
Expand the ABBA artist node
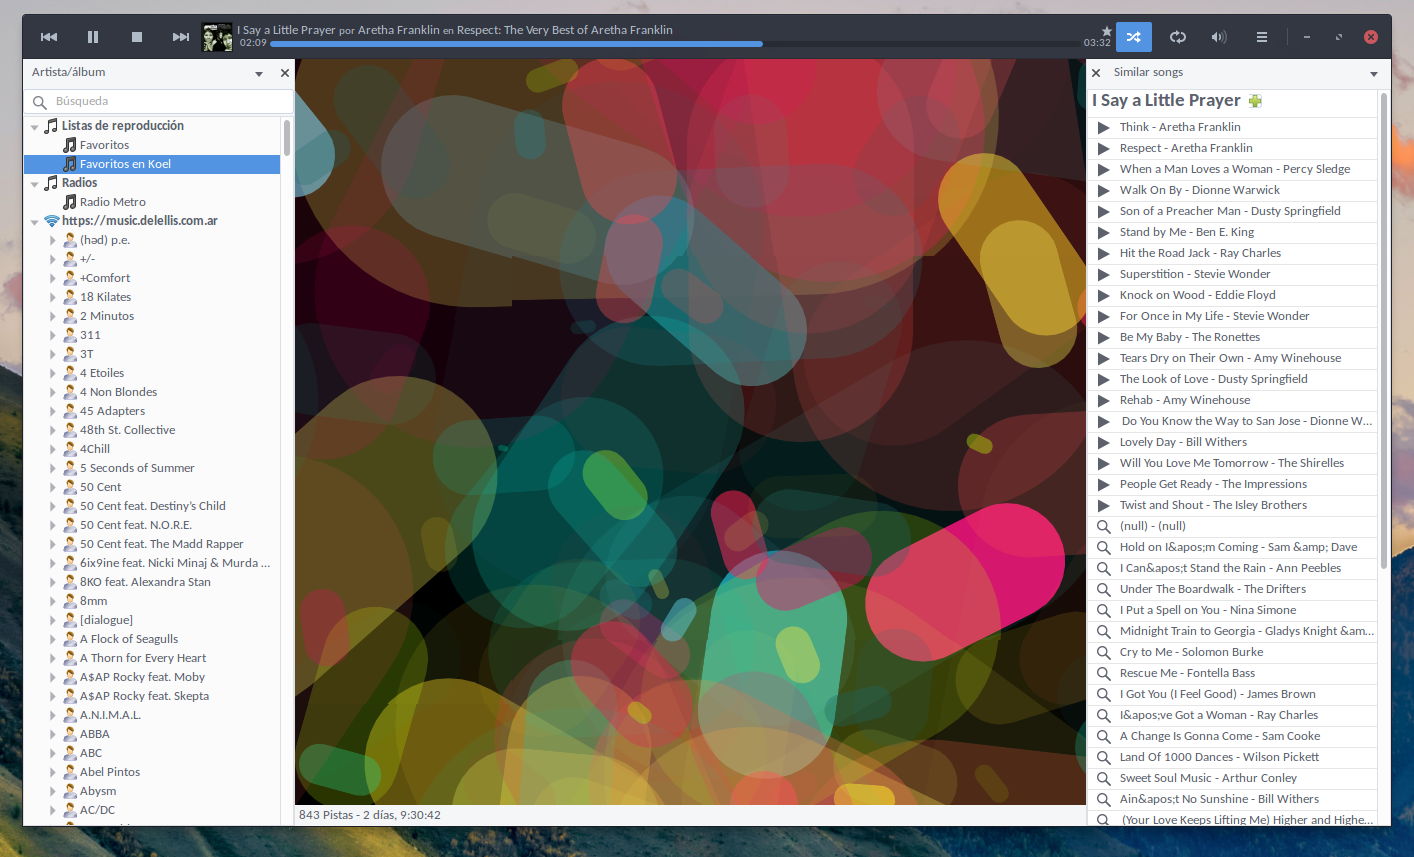(x=53, y=734)
